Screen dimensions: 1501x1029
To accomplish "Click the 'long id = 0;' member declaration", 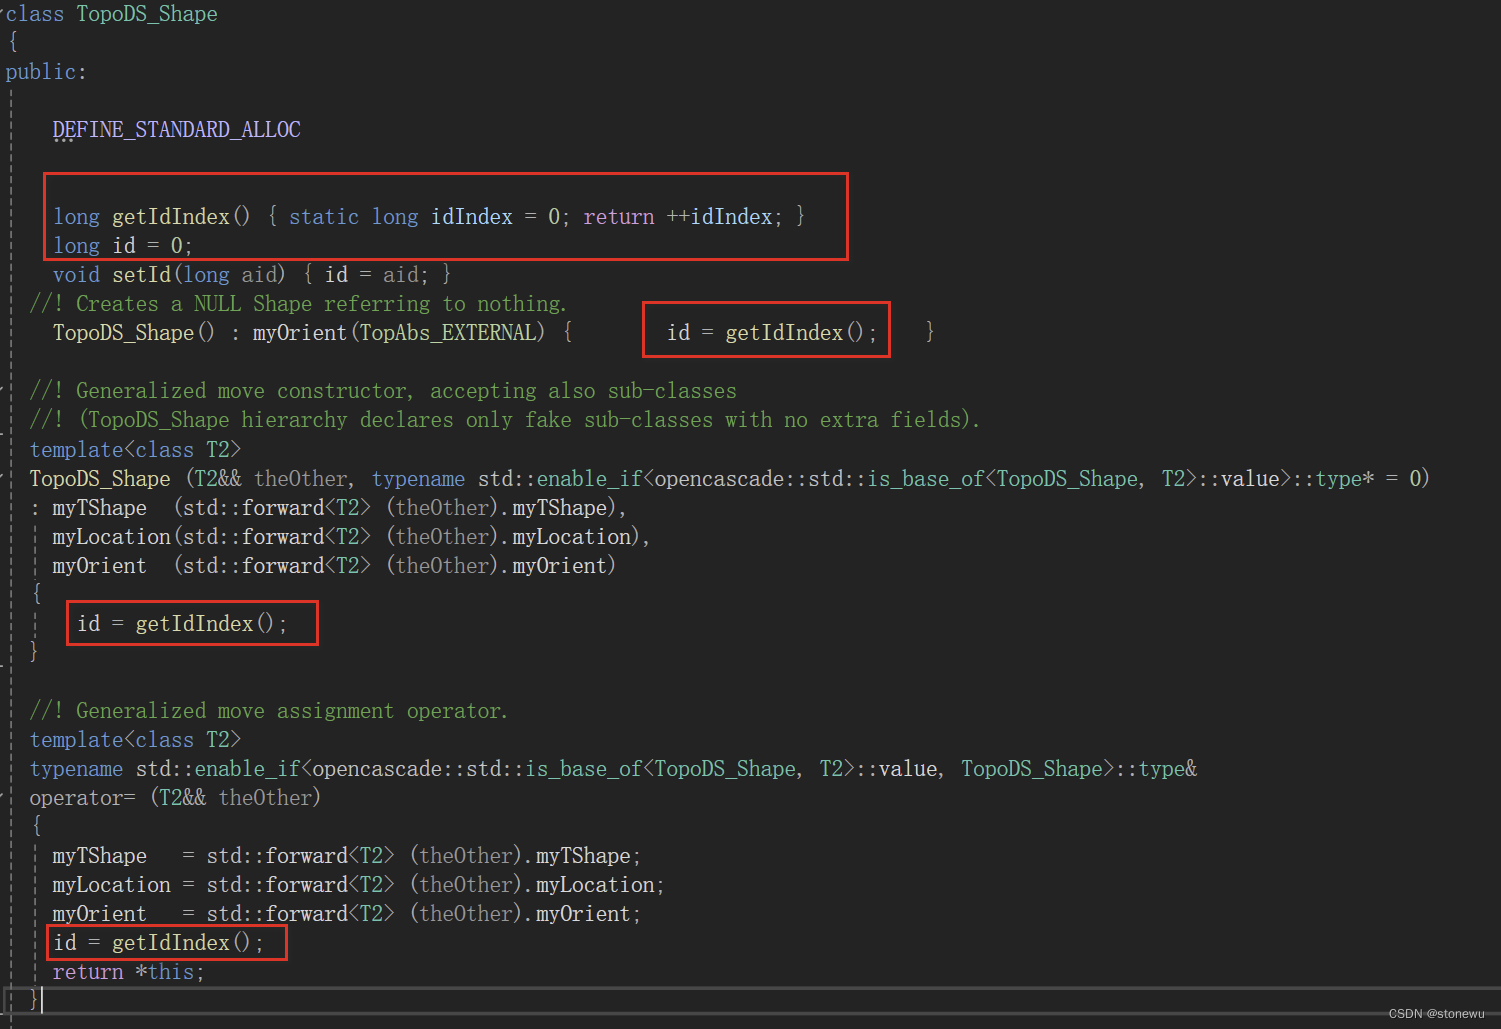I will pyautogui.click(x=123, y=246).
